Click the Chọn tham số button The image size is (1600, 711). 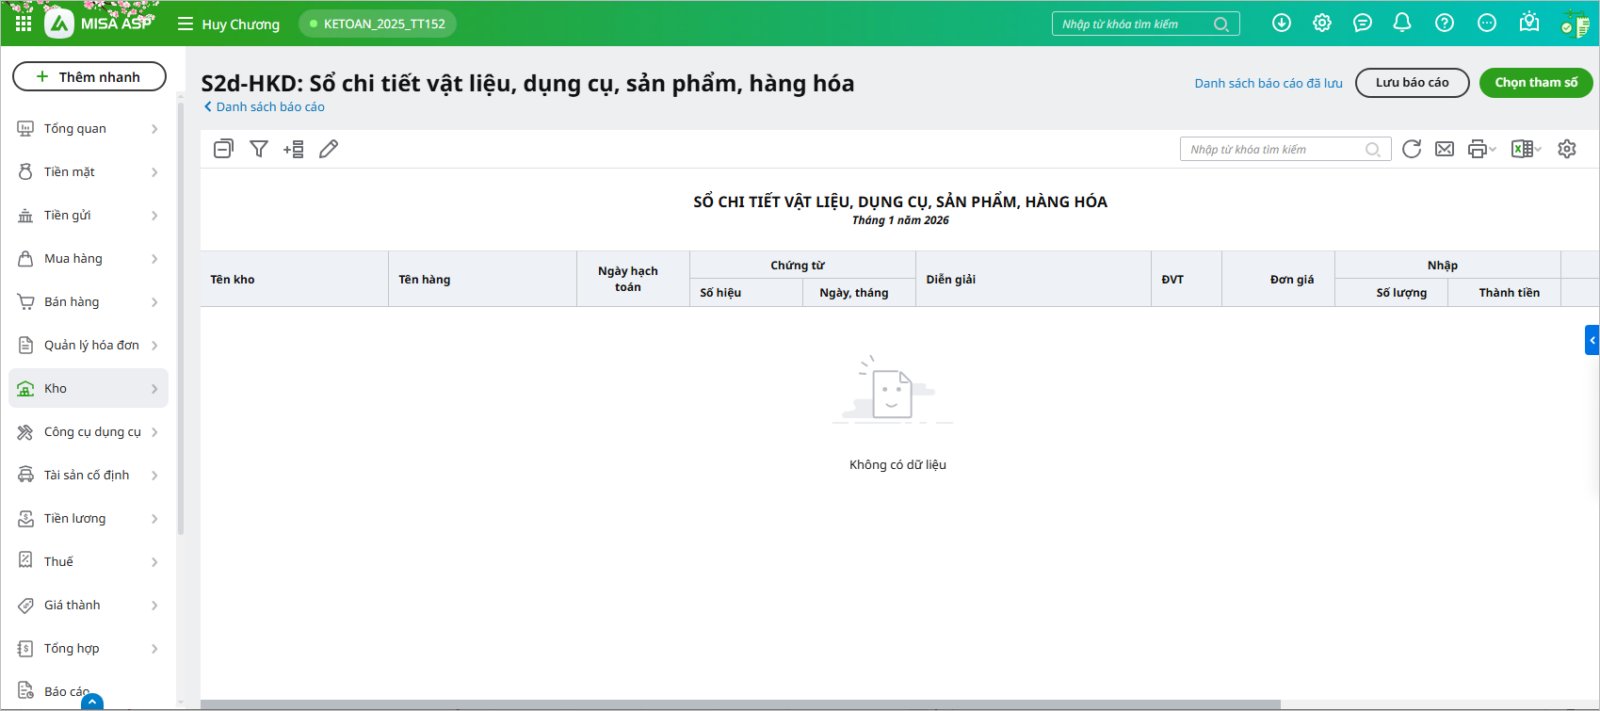(x=1535, y=83)
